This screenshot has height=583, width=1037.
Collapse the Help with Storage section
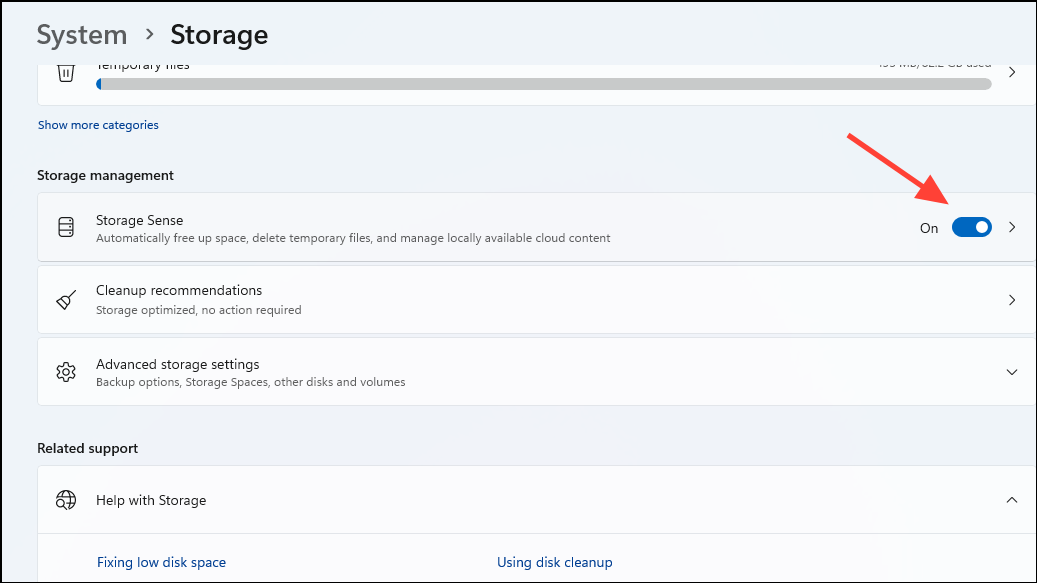click(1012, 500)
